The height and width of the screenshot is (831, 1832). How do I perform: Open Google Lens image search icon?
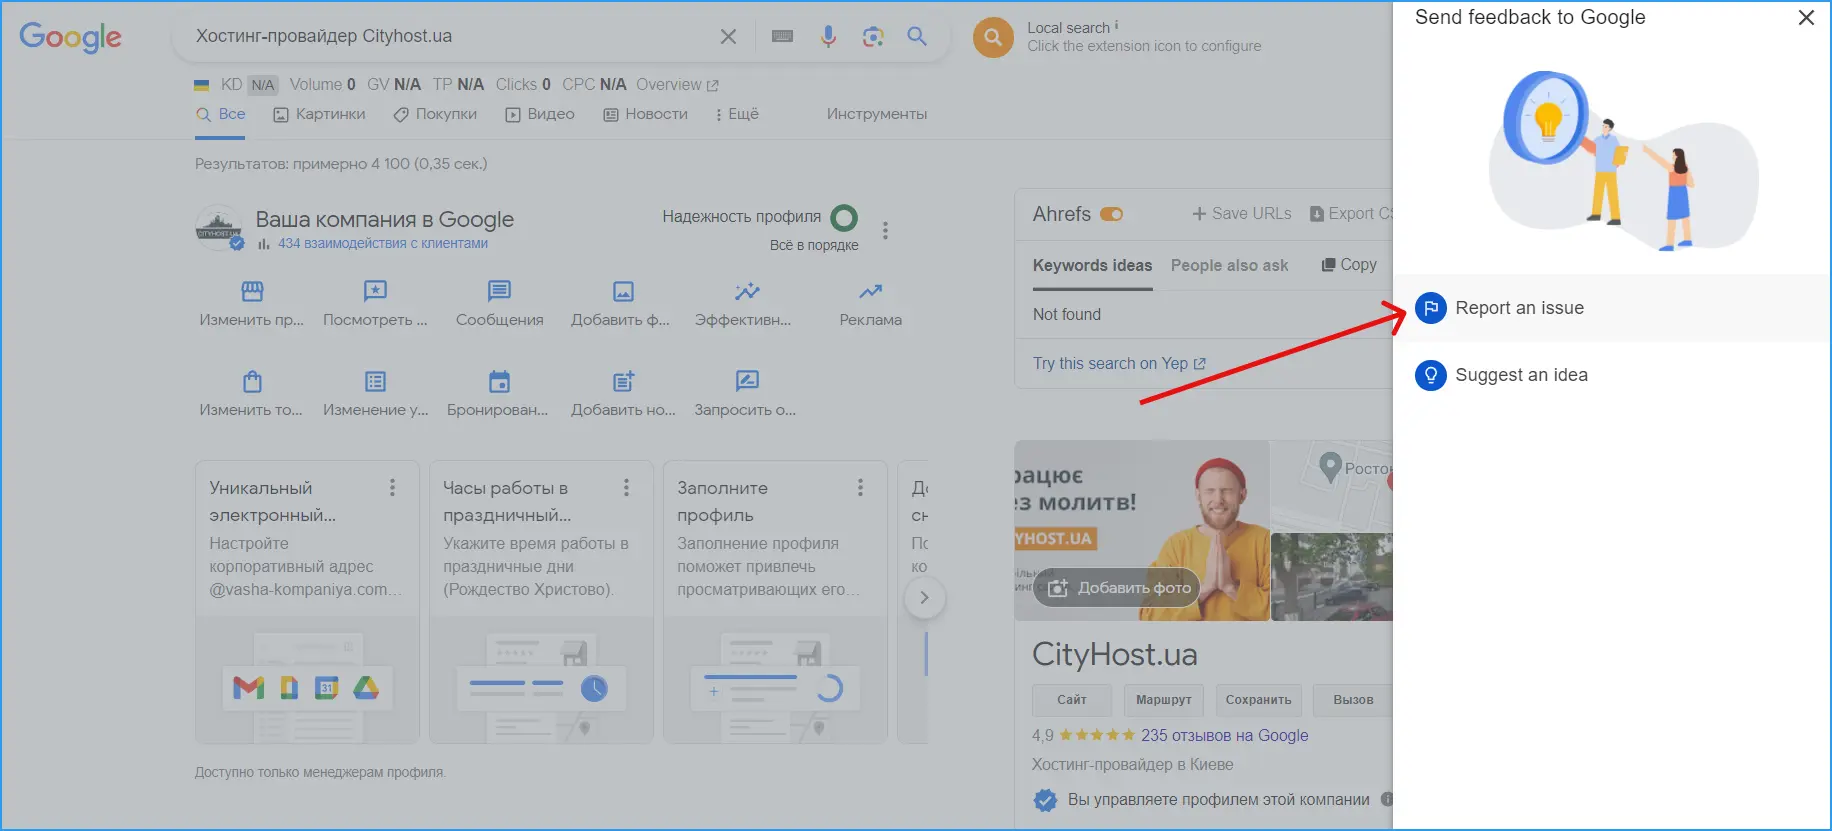click(x=873, y=37)
